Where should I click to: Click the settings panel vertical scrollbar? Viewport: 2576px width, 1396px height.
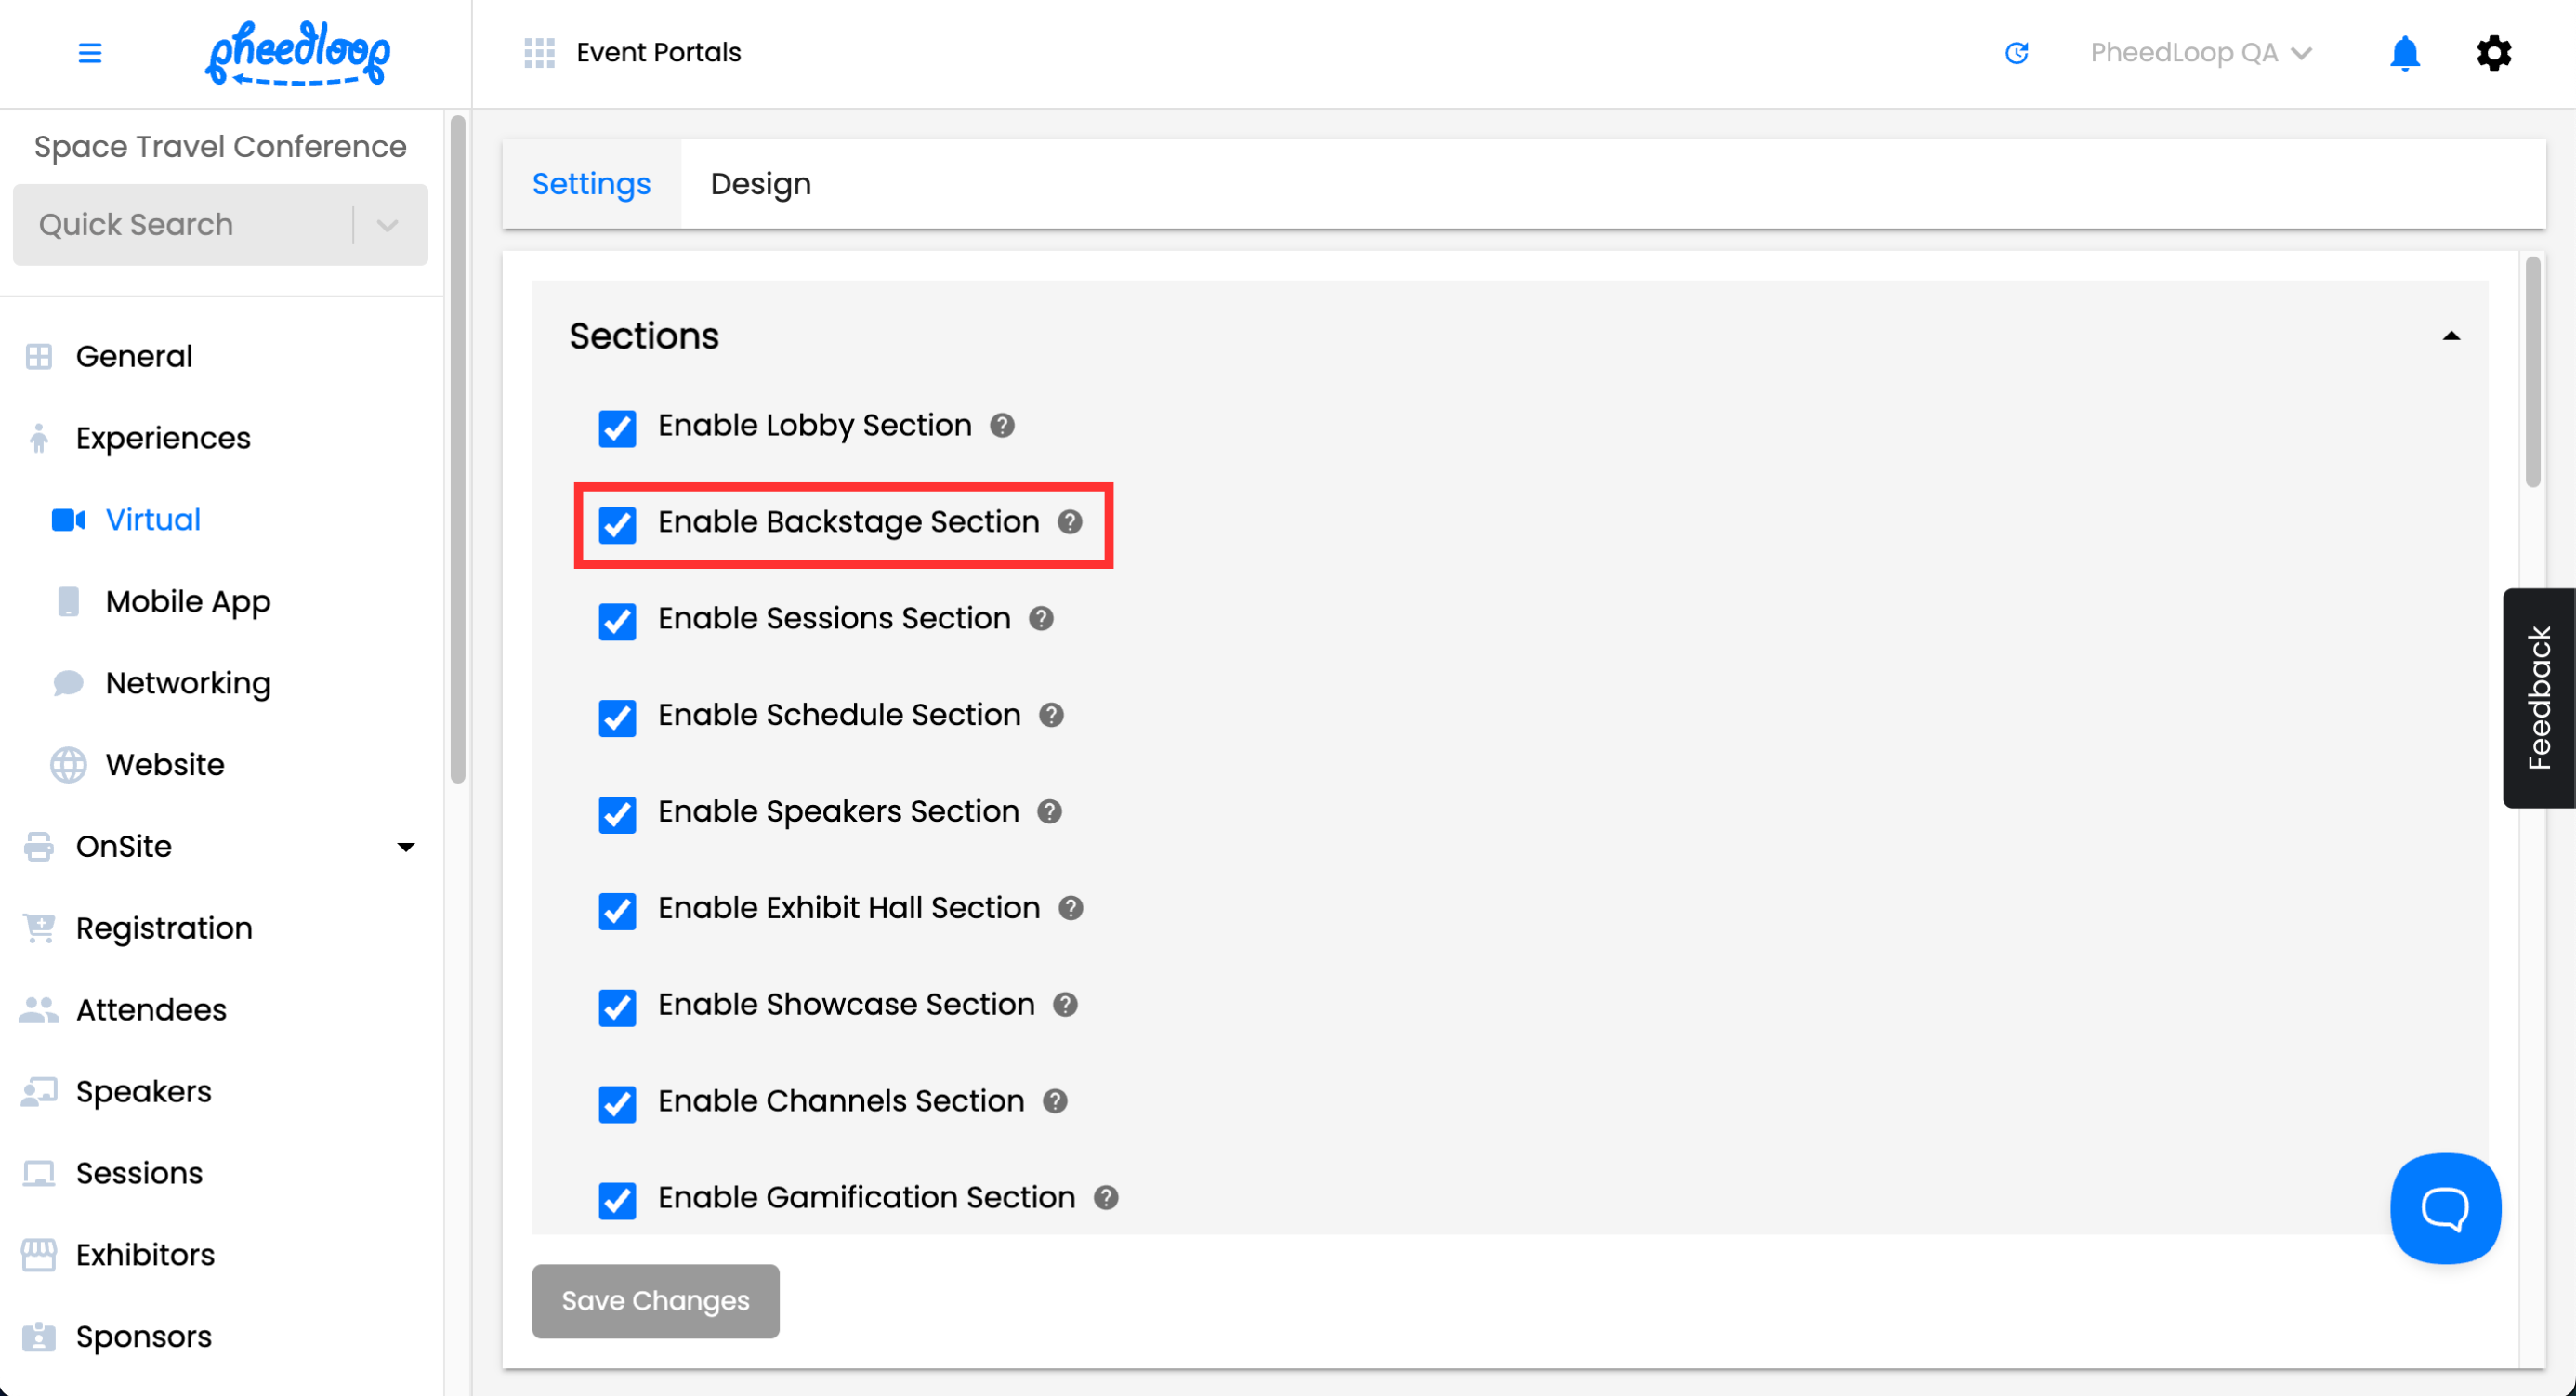[2532, 372]
